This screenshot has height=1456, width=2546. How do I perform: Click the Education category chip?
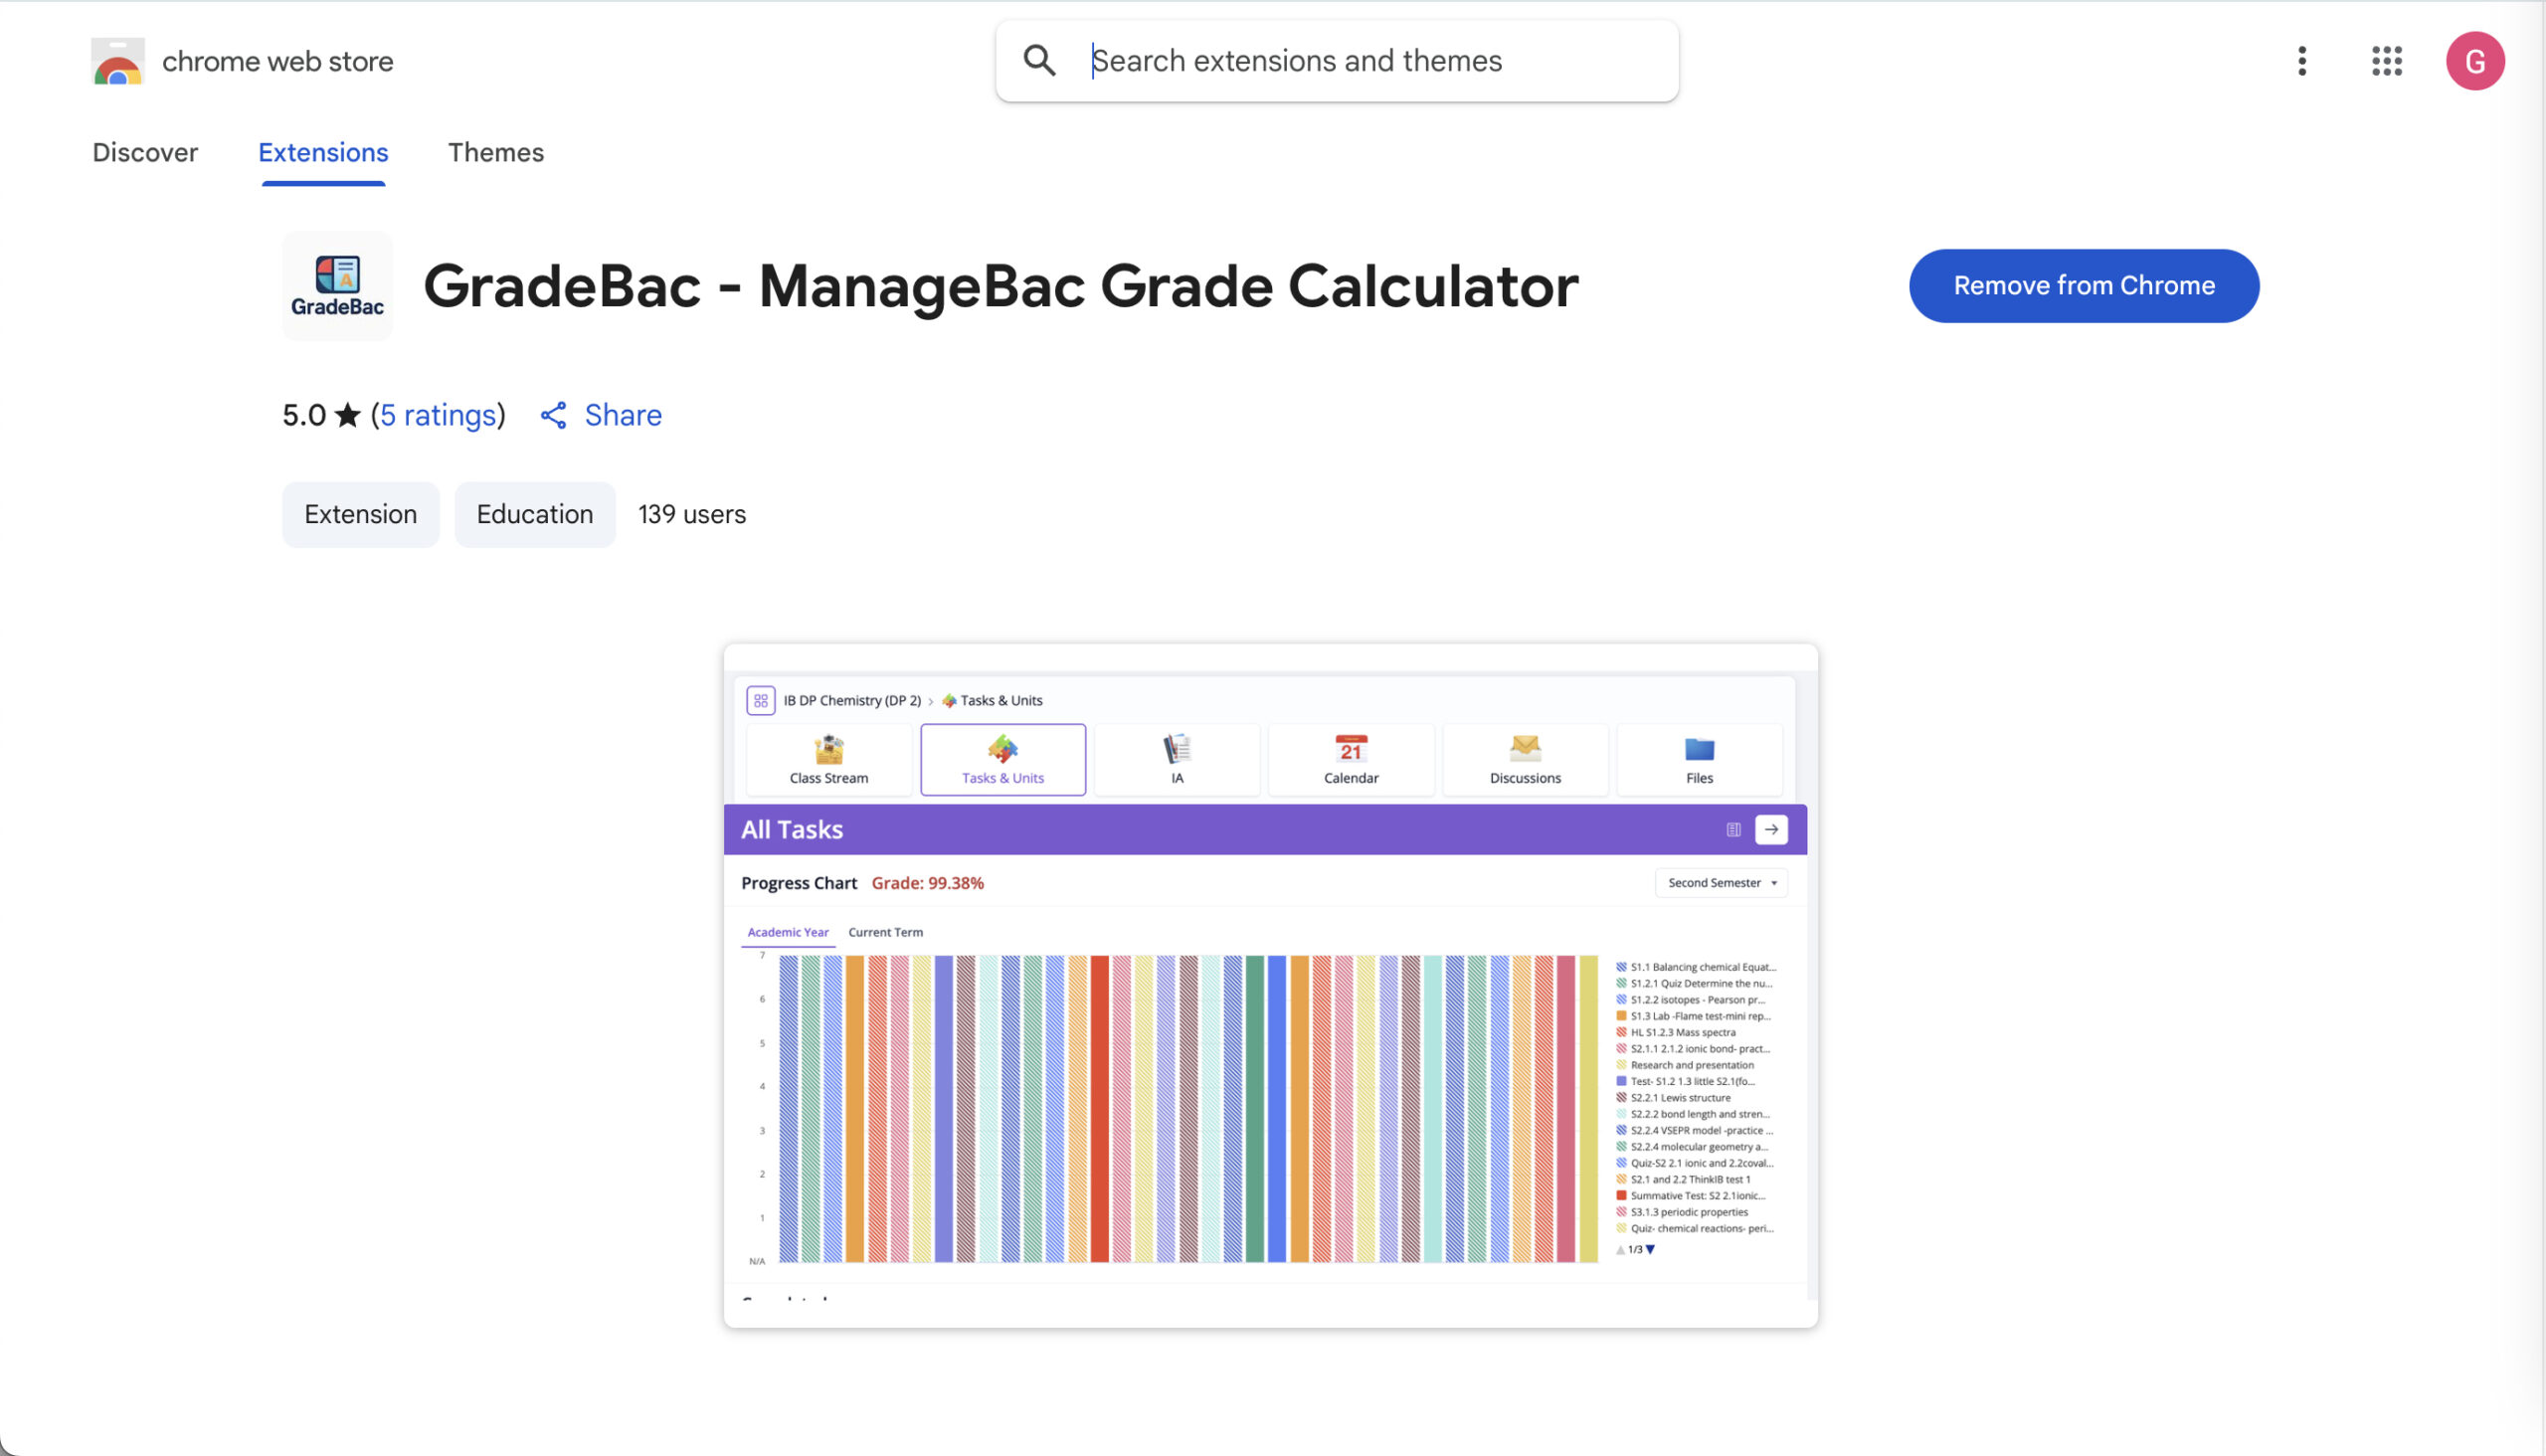click(534, 514)
